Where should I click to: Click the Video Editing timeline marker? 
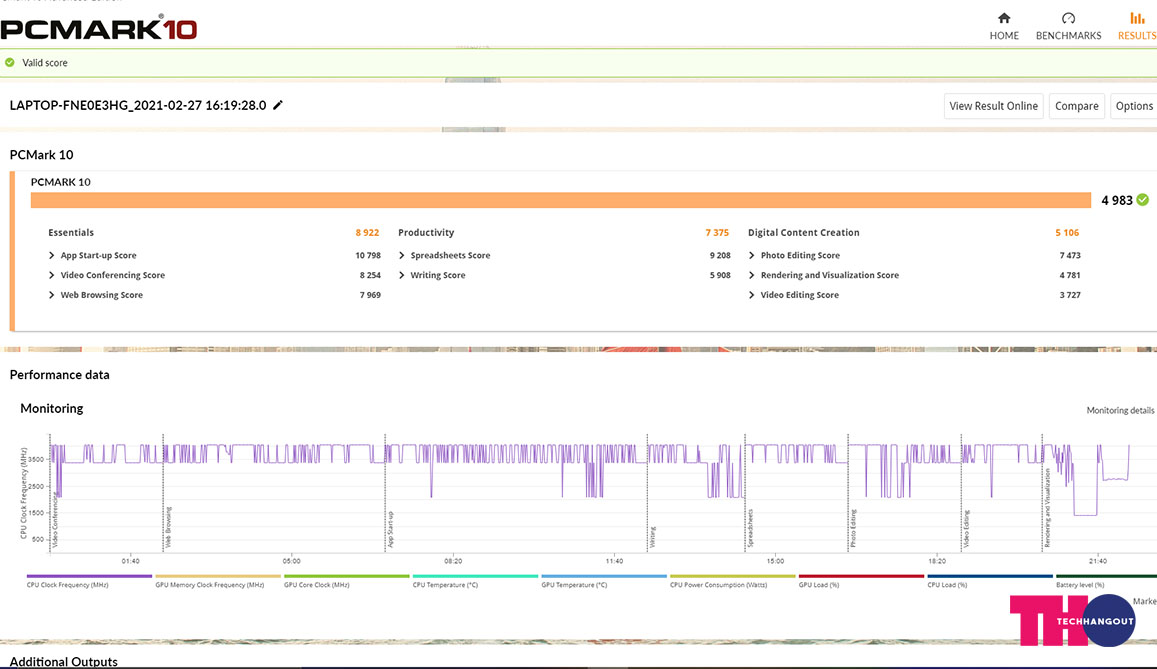966,528
